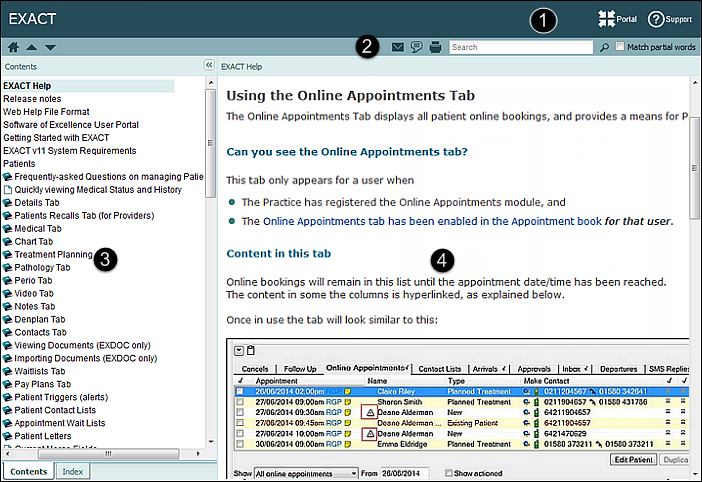The height and width of the screenshot is (482, 702).
Task: Click the search magnifier icon
Action: (604, 47)
